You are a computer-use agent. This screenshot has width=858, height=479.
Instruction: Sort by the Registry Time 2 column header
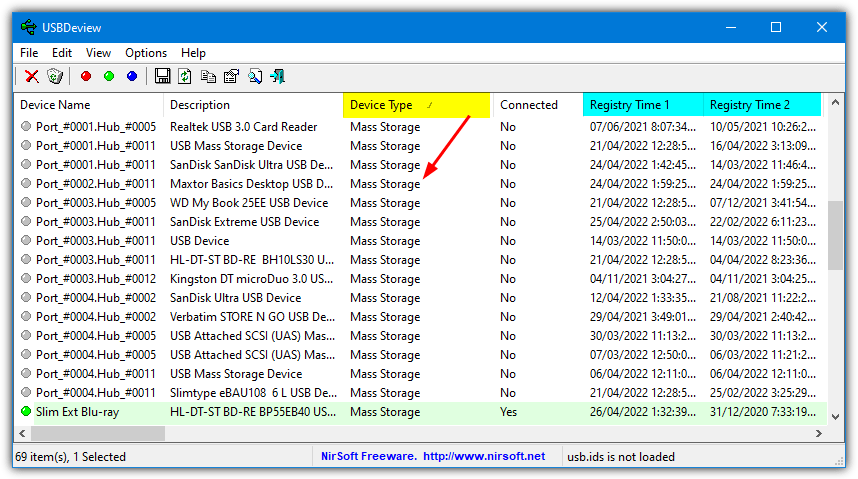coord(762,105)
